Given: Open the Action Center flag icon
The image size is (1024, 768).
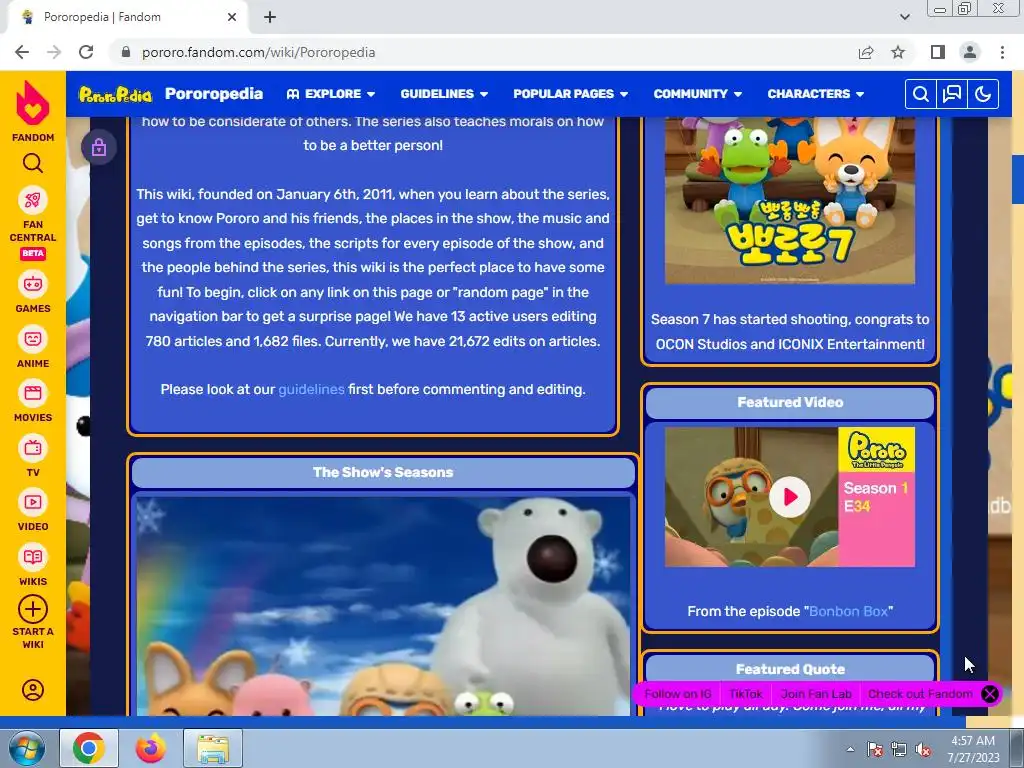Looking at the screenshot, I should [x=875, y=749].
